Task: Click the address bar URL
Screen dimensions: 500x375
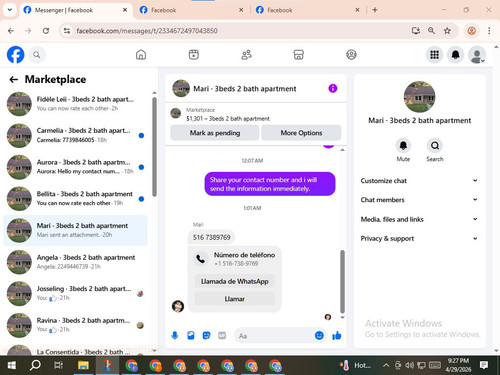Action: pos(147,31)
